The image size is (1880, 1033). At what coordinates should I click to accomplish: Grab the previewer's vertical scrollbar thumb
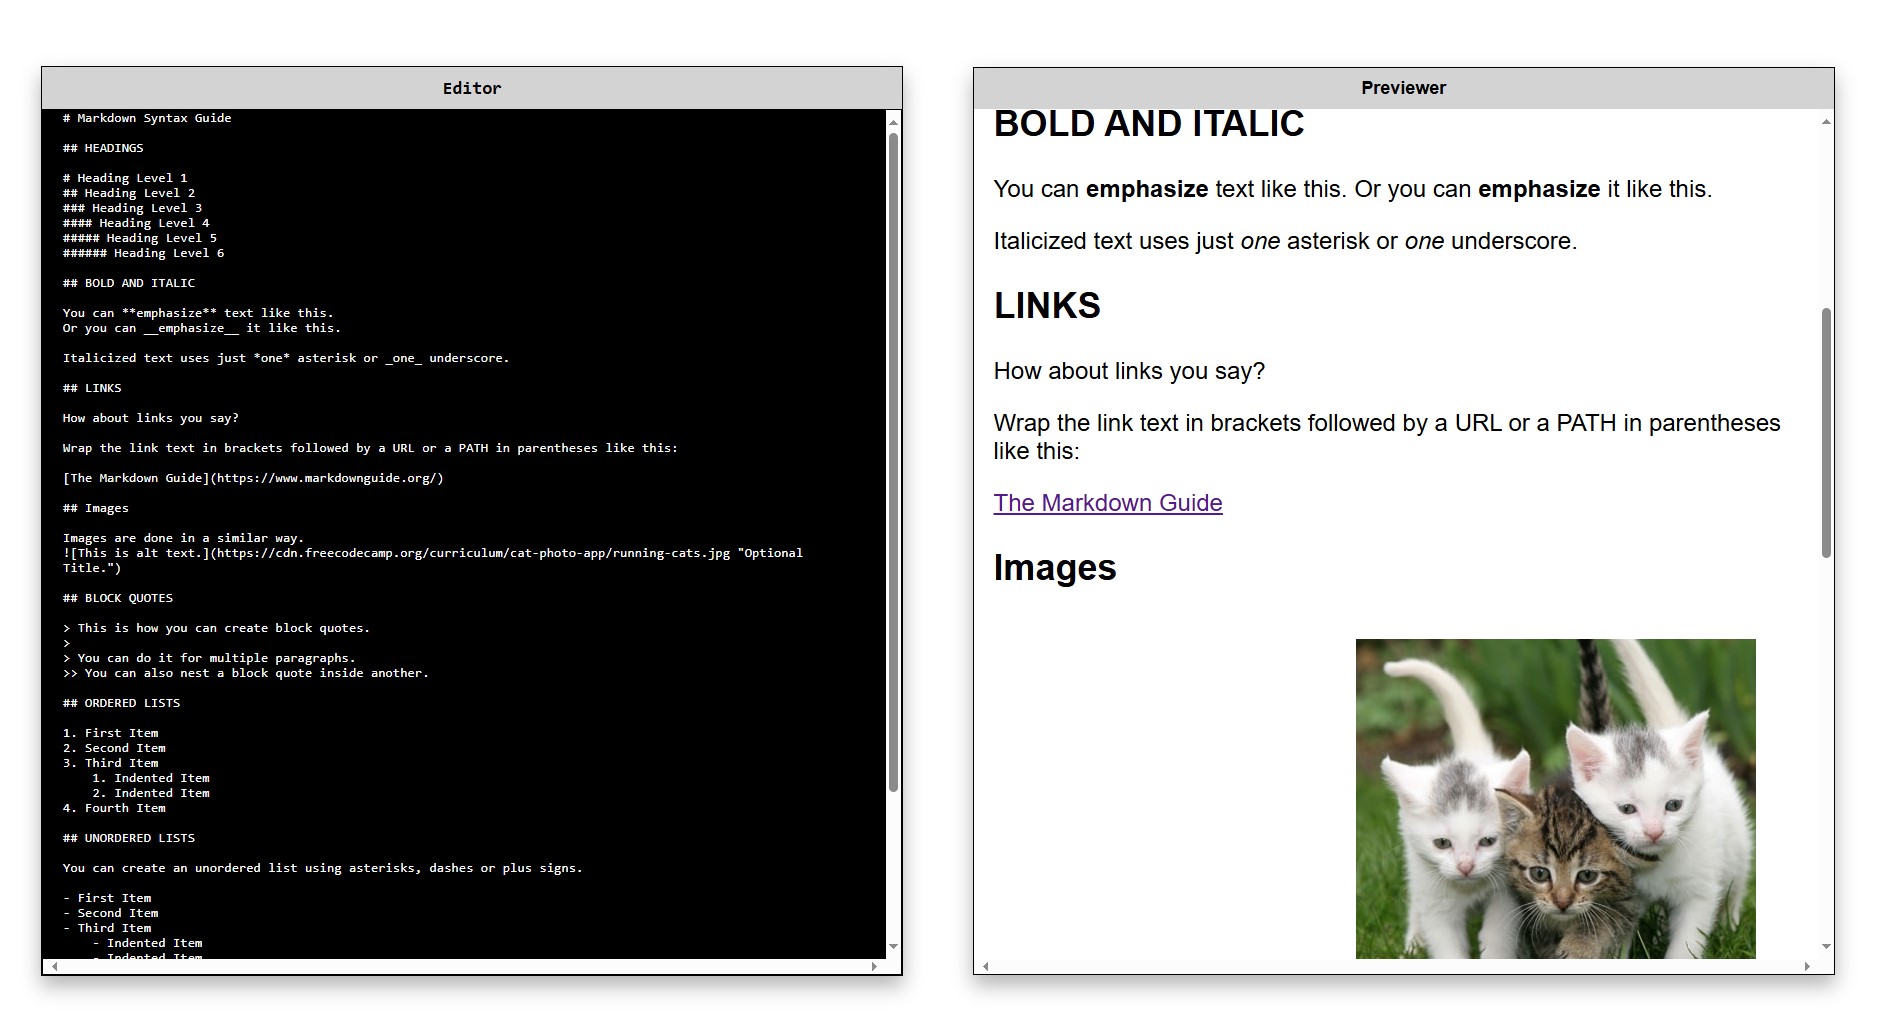pos(1826,432)
